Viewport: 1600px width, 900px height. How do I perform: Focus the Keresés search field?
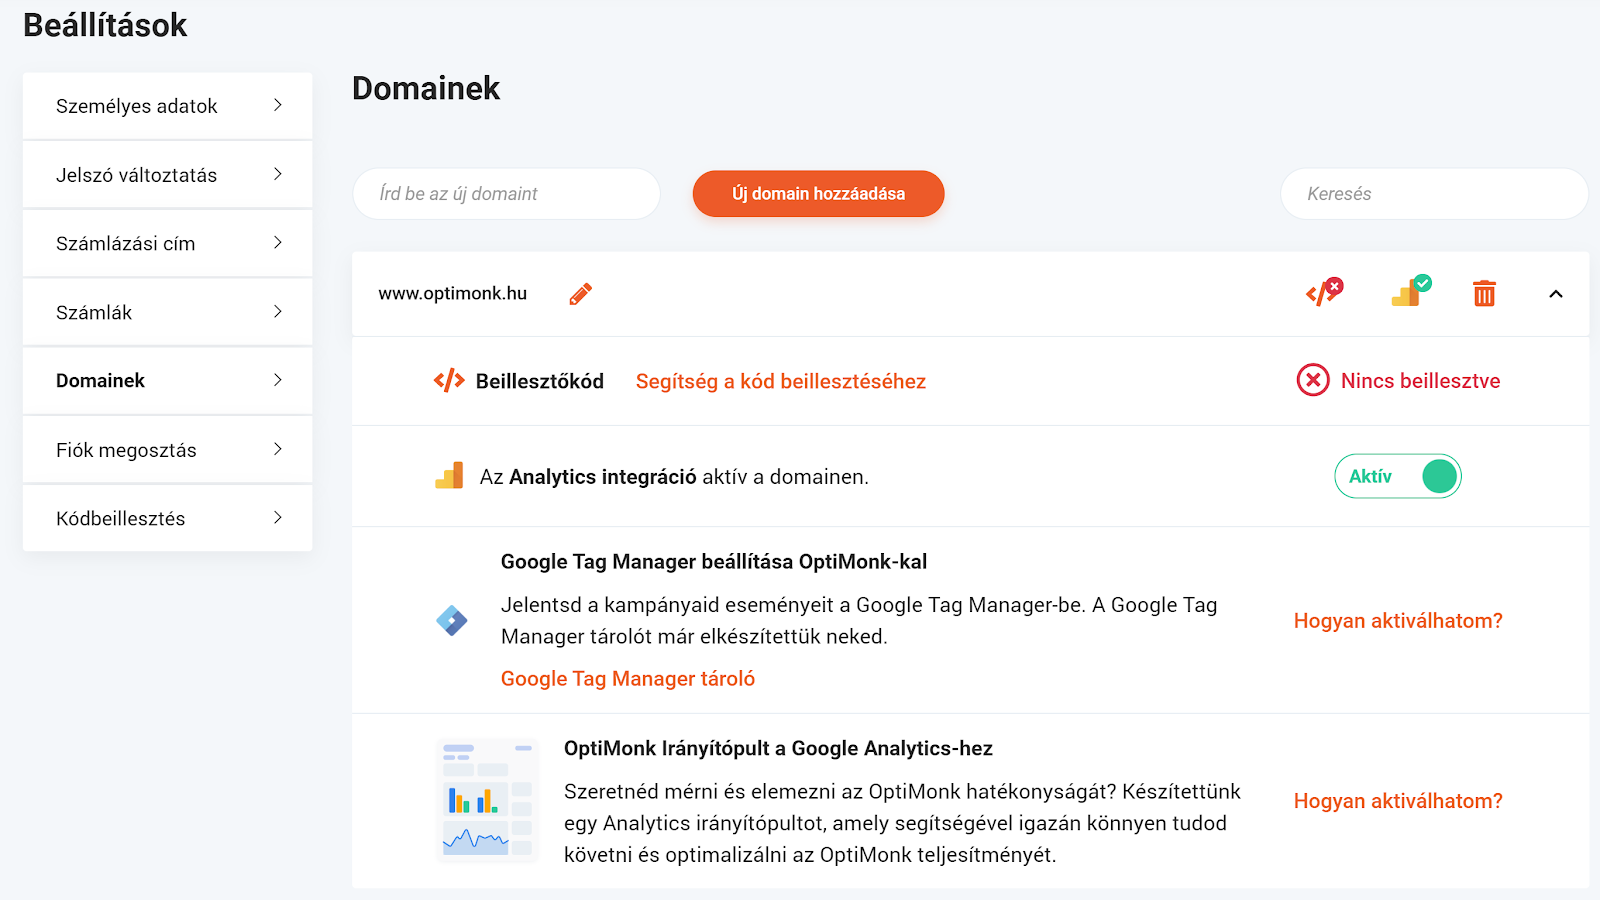pos(1434,194)
